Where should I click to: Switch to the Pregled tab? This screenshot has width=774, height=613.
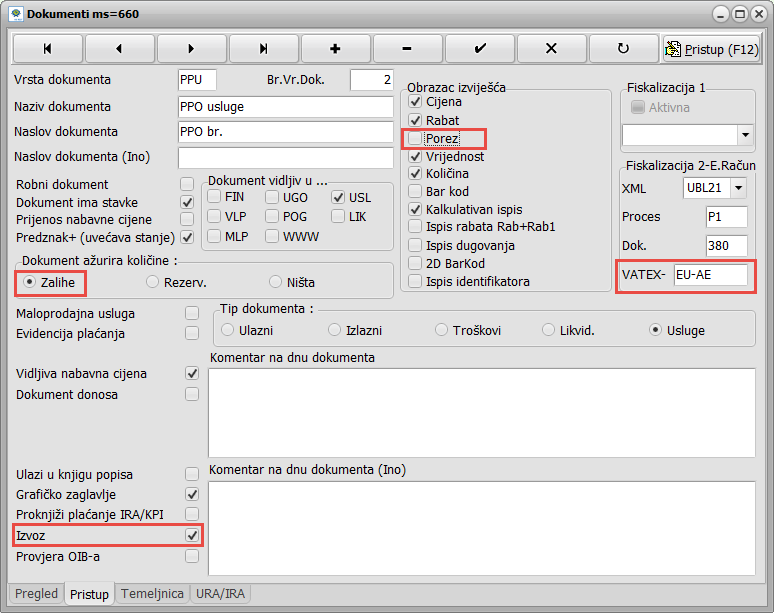(37, 594)
